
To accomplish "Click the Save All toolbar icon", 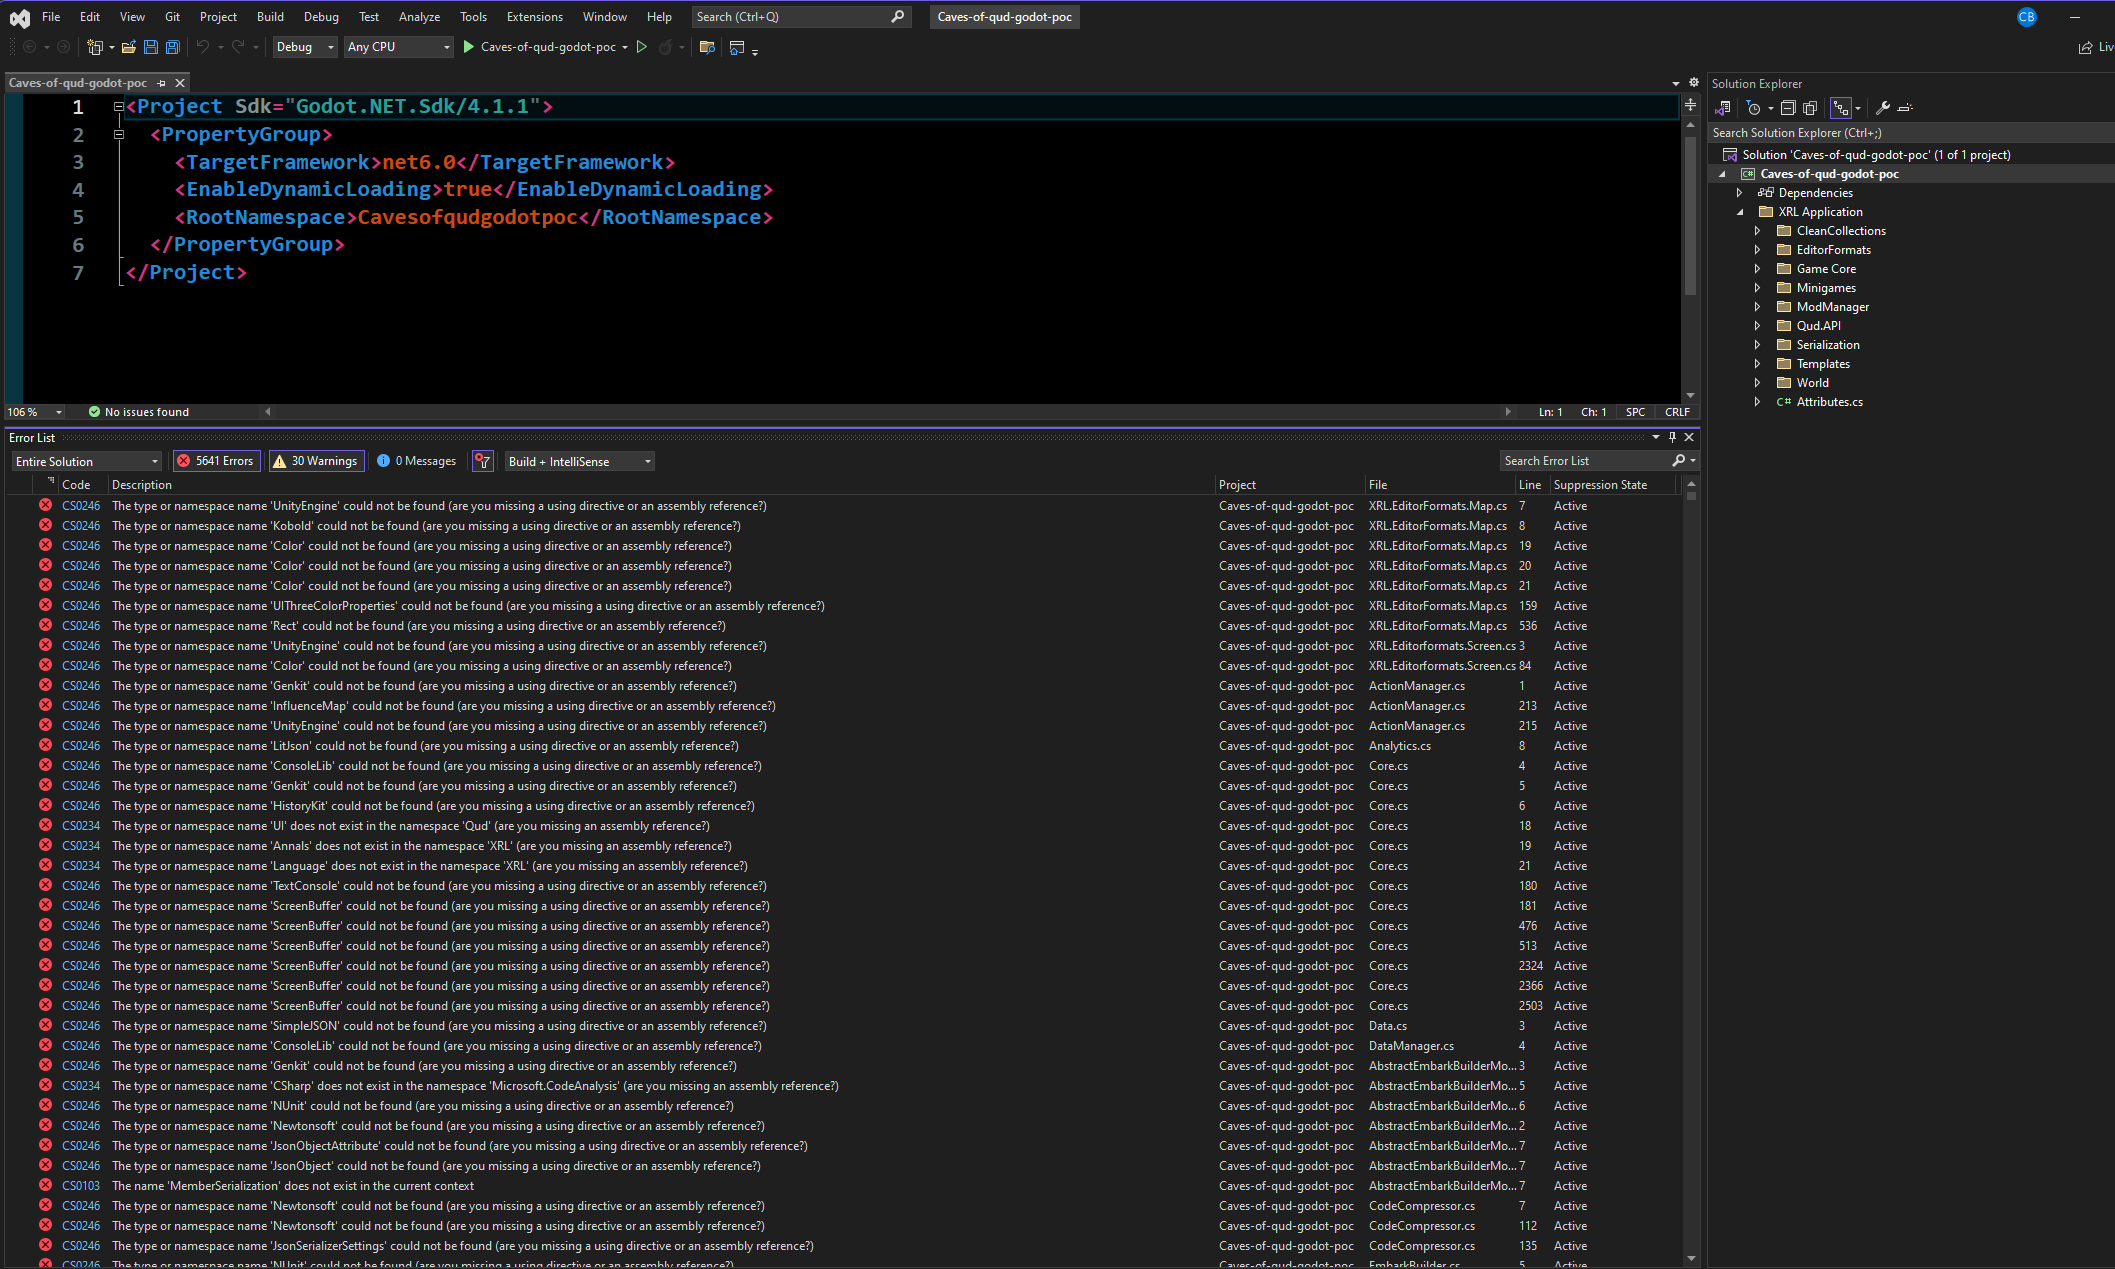I will click(173, 47).
